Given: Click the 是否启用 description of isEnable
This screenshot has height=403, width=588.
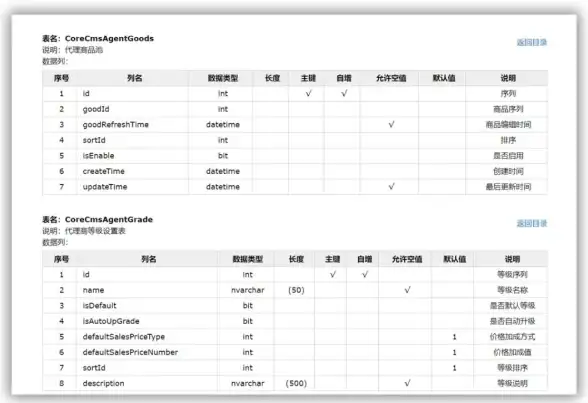Looking at the screenshot, I should [508, 156].
